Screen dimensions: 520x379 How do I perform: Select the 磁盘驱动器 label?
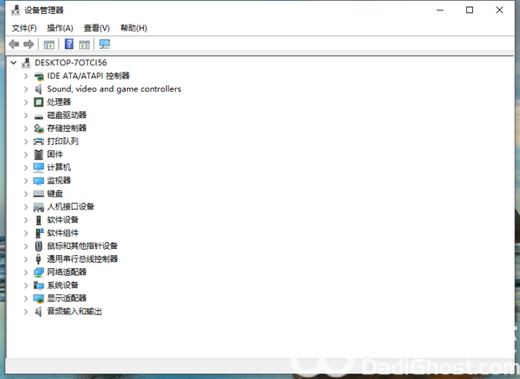[67, 115]
